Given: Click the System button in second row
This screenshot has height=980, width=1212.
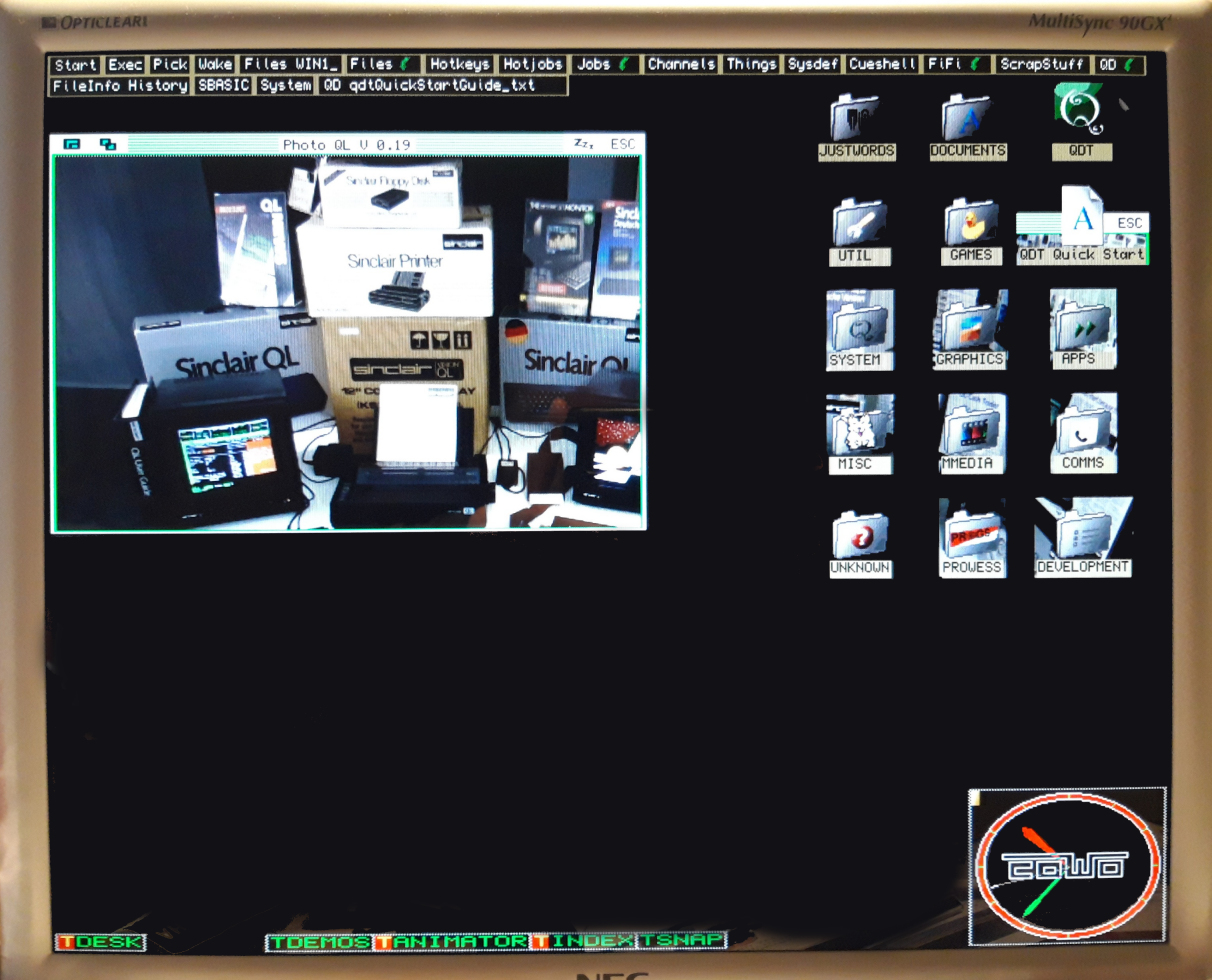Looking at the screenshot, I should click(285, 86).
